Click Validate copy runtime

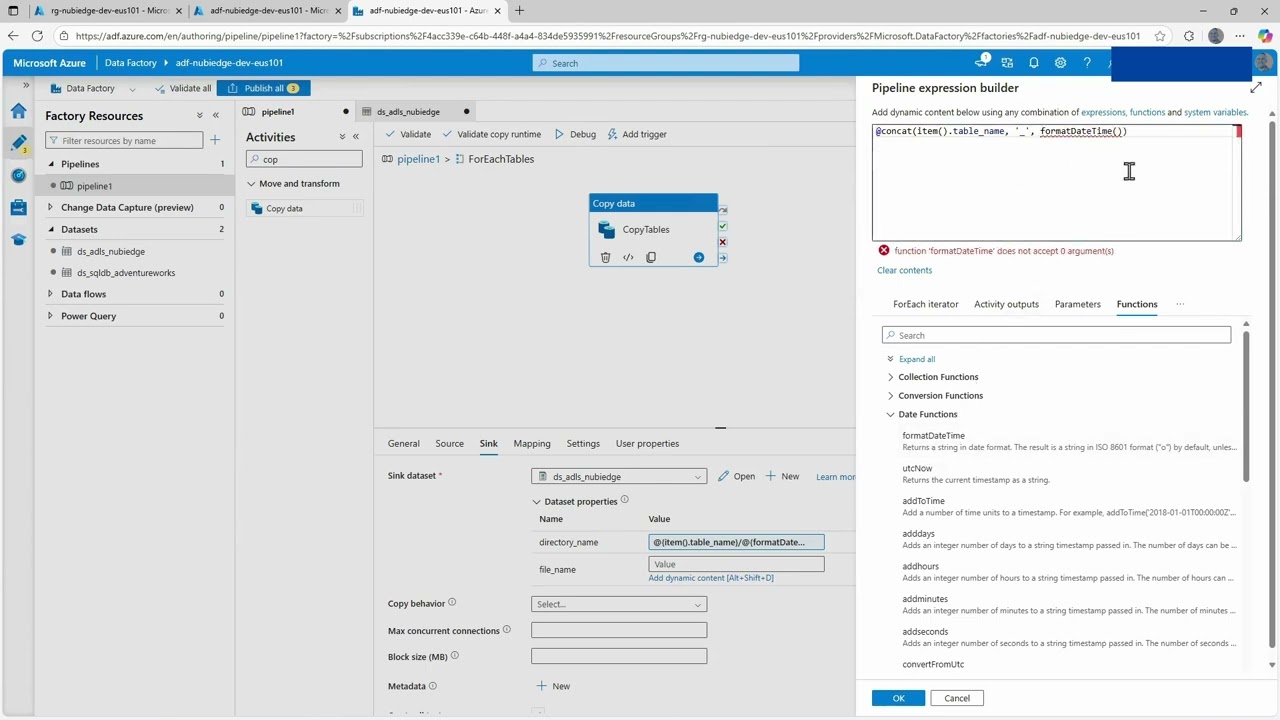coord(491,134)
